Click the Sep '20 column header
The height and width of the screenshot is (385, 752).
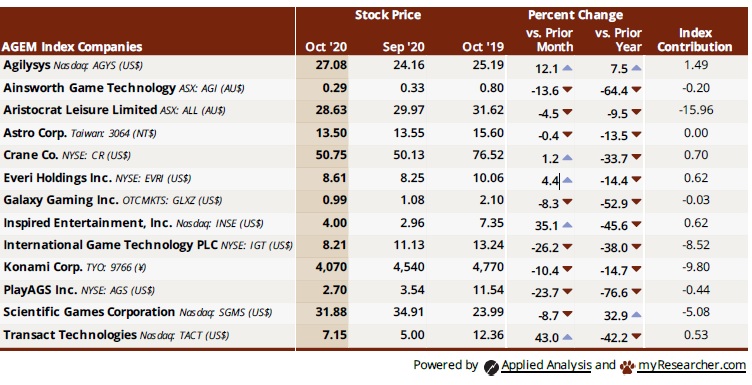tap(403, 47)
